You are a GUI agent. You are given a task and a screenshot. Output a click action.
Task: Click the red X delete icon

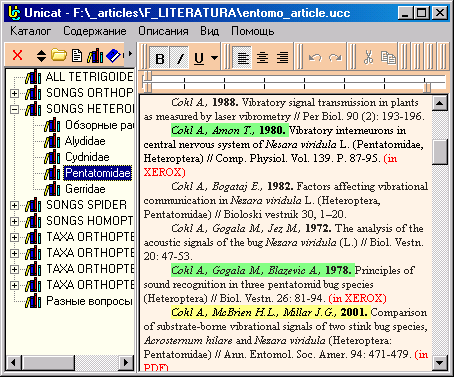pyautogui.click(x=17, y=55)
